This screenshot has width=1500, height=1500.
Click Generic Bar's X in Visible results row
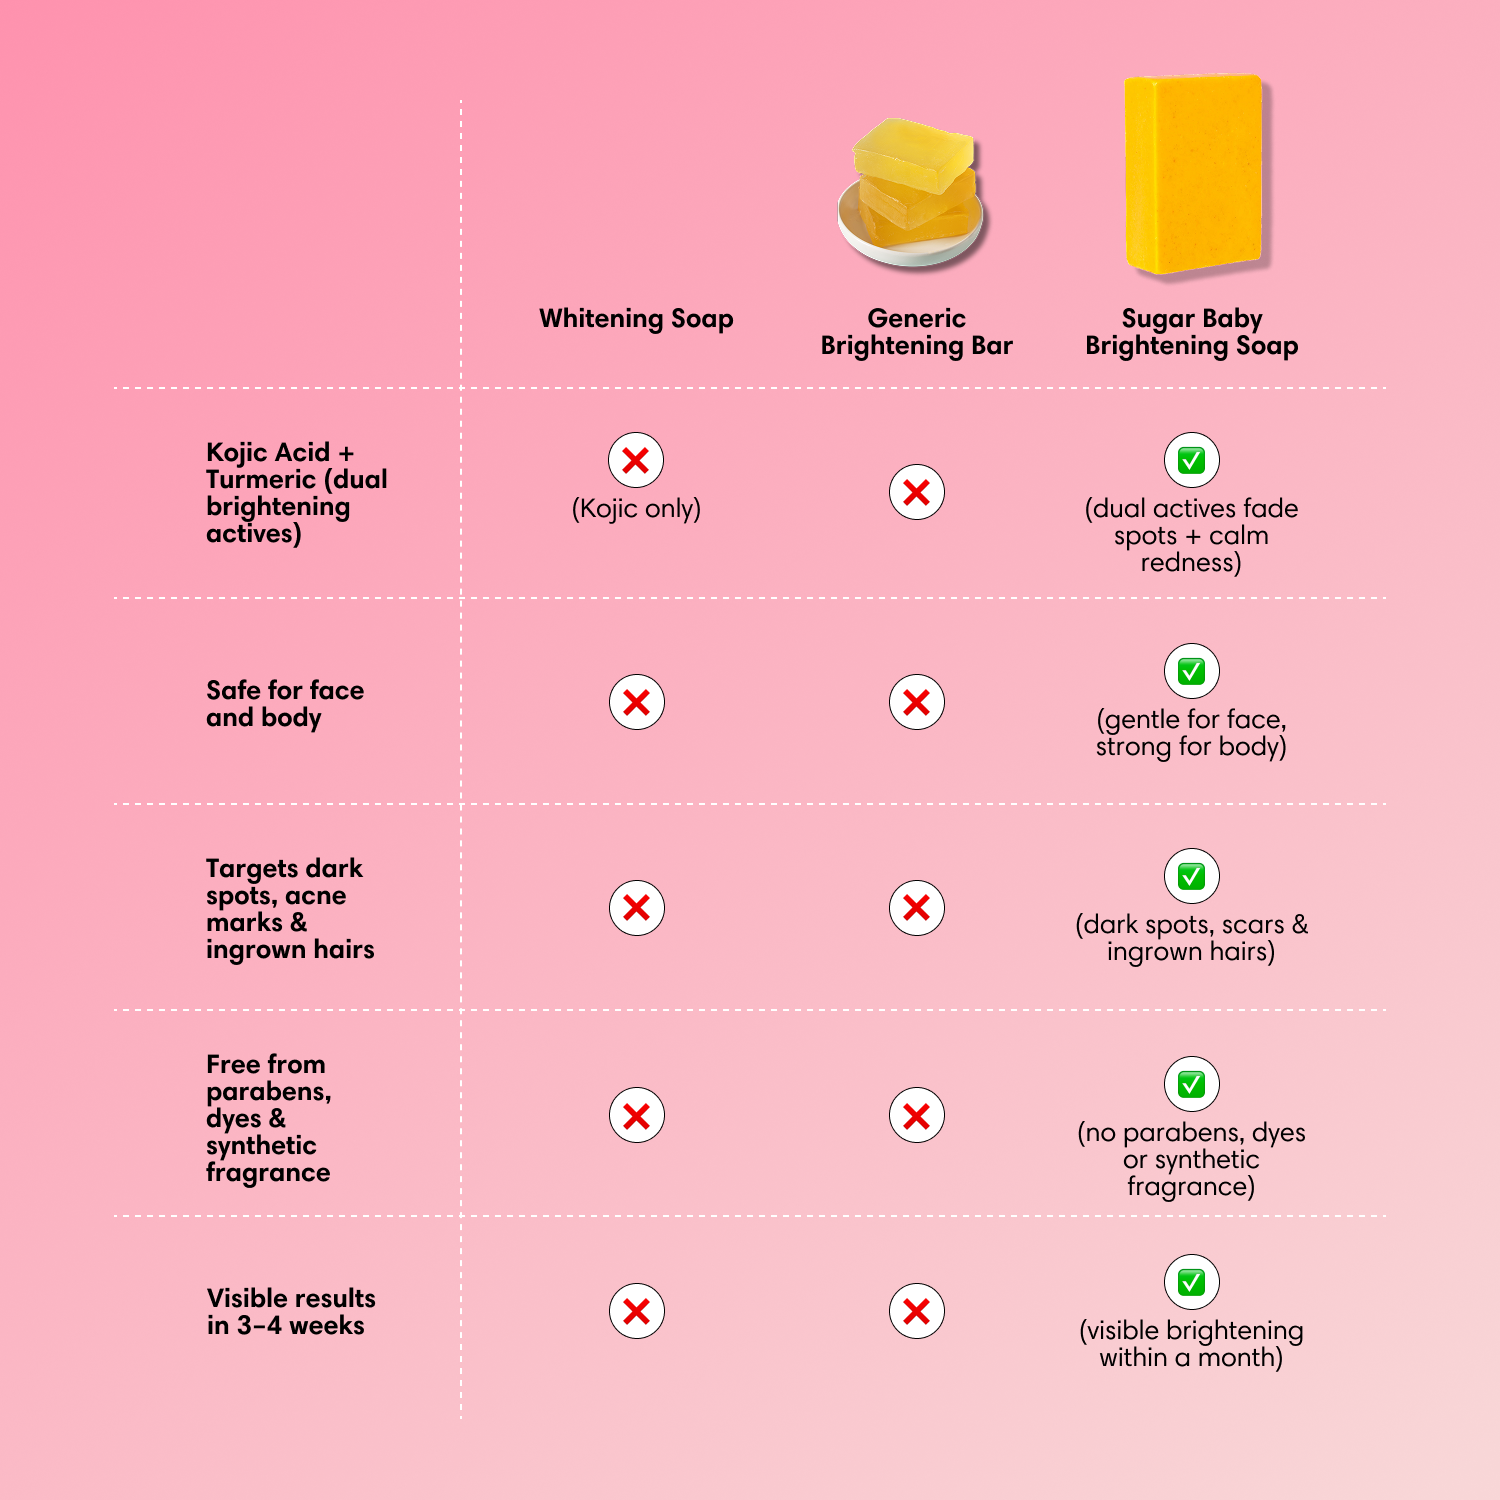(916, 1311)
